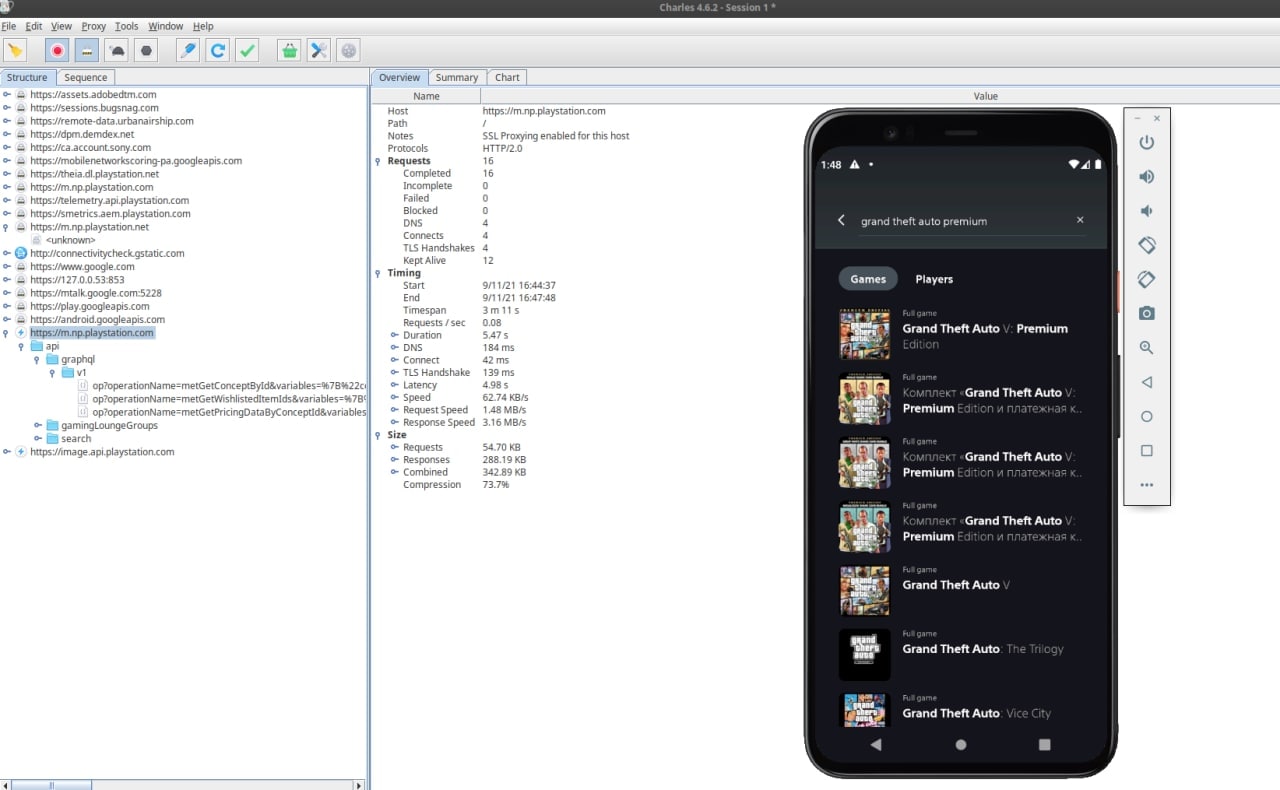Tap emulator power button icon
This screenshot has width=1280, height=790.
point(1147,142)
